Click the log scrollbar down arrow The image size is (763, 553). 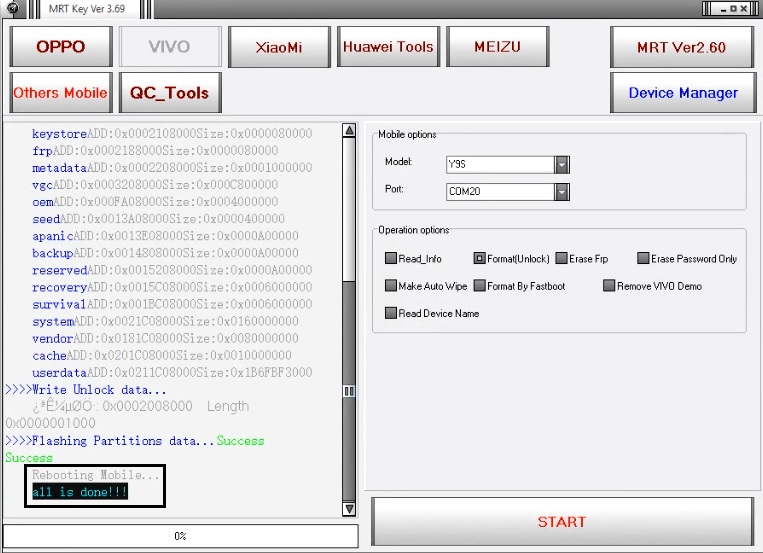click(x=349, y=509)
